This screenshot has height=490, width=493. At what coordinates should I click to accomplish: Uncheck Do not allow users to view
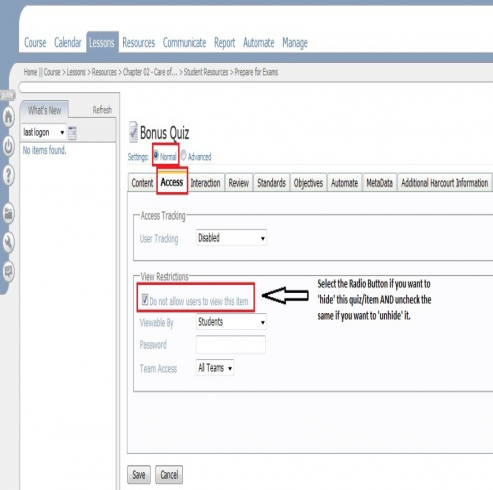coord(145,299)
